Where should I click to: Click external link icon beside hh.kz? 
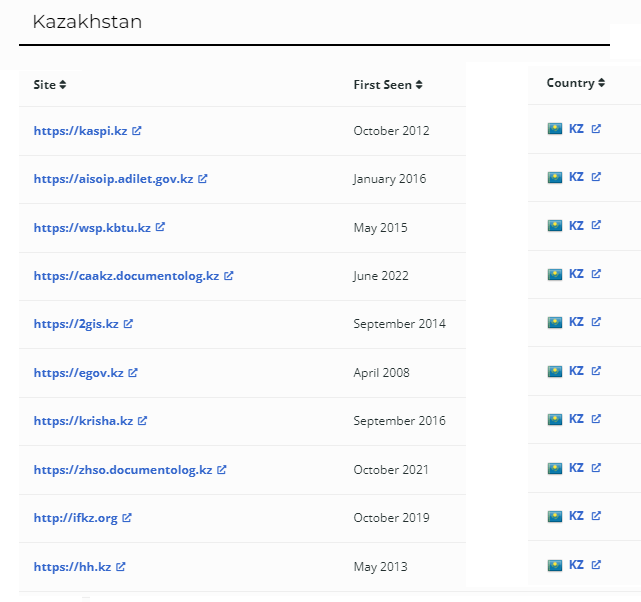pos(121,566)
